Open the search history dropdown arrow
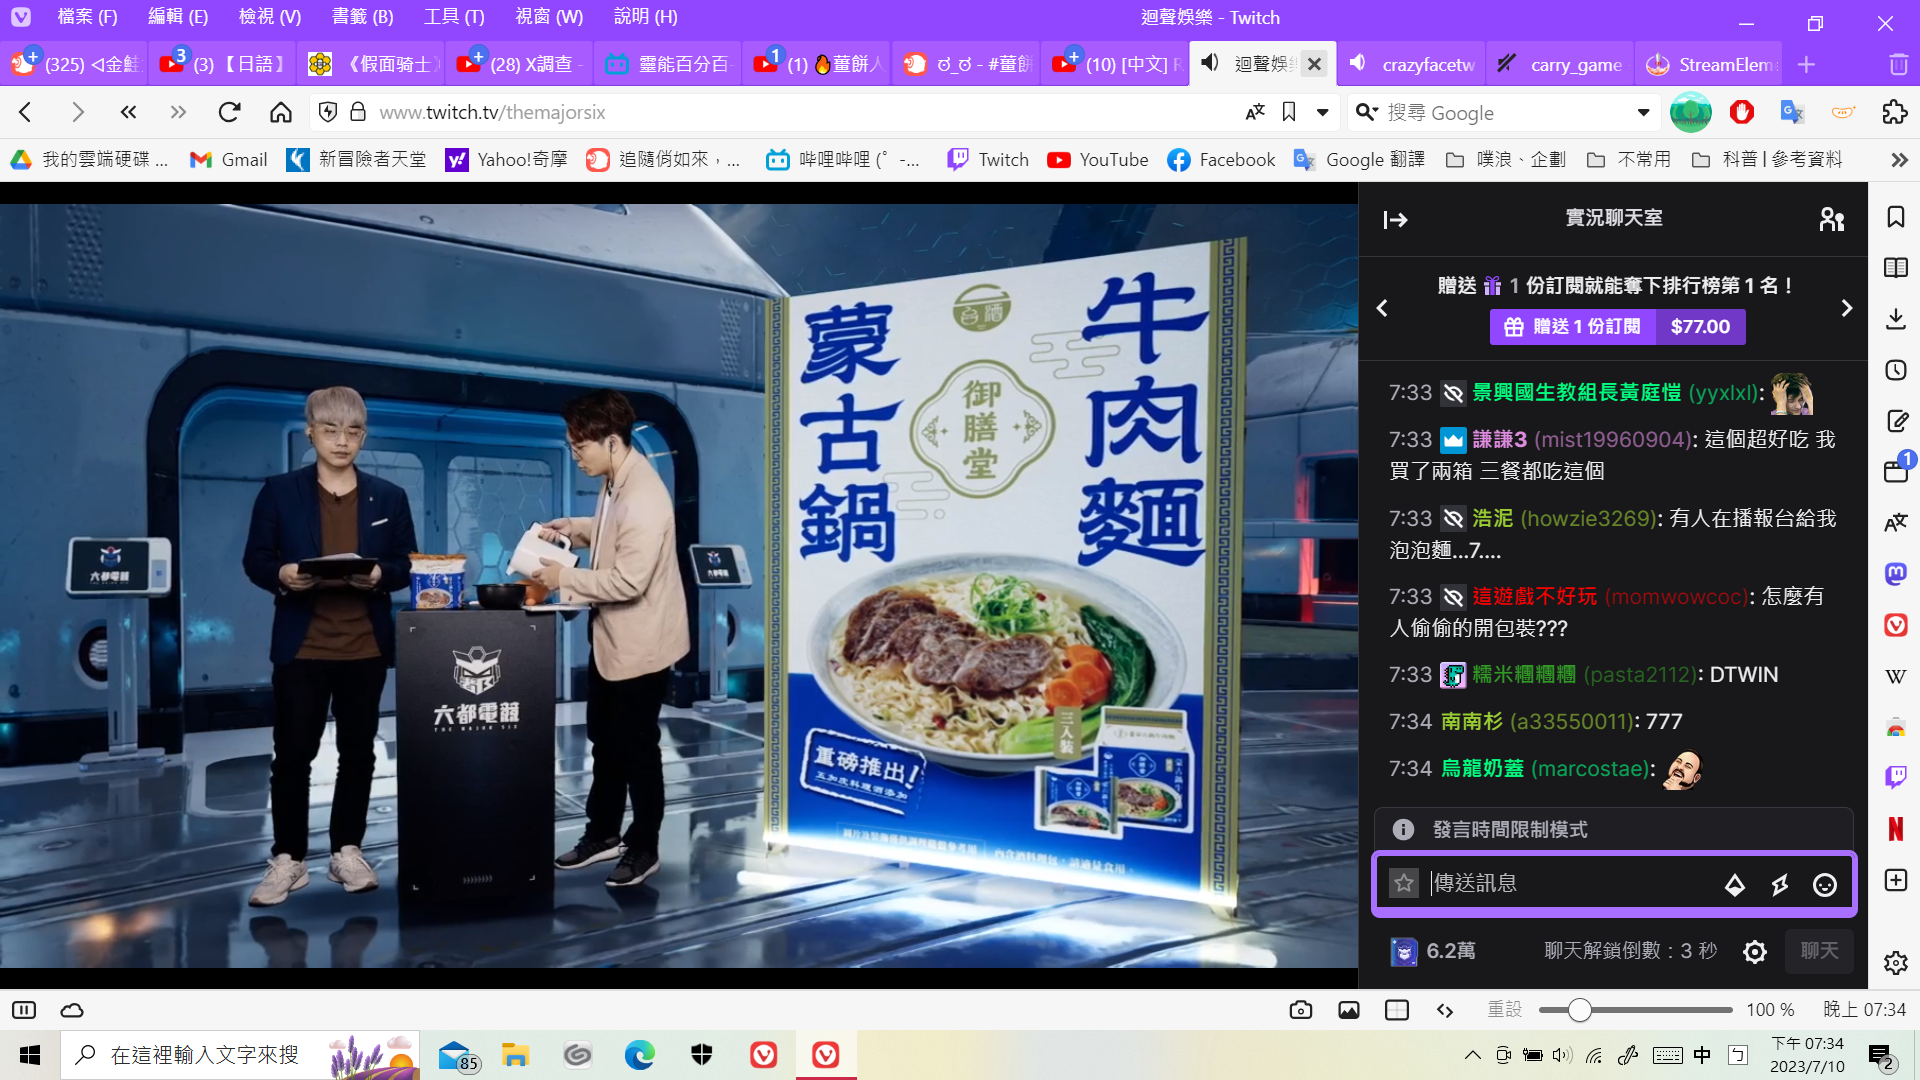Screen dimensions: 1920x1080 1643,112
